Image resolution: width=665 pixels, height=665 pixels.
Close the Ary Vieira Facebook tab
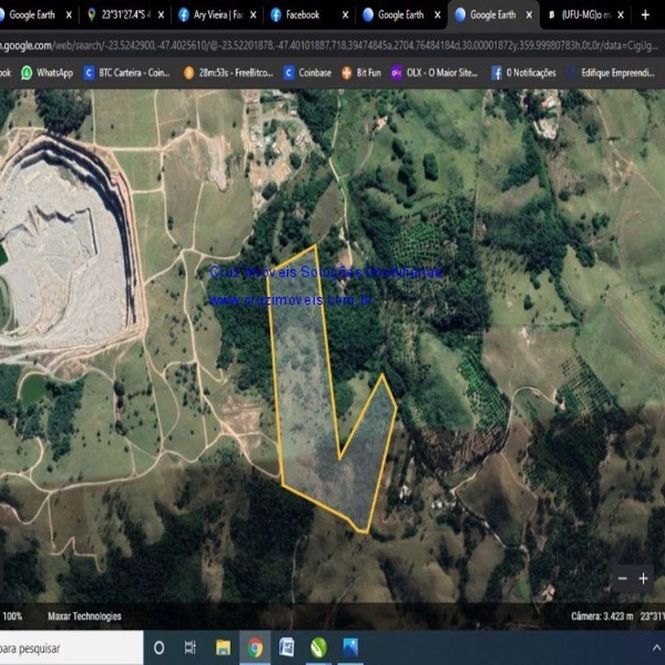coord(253,15)
